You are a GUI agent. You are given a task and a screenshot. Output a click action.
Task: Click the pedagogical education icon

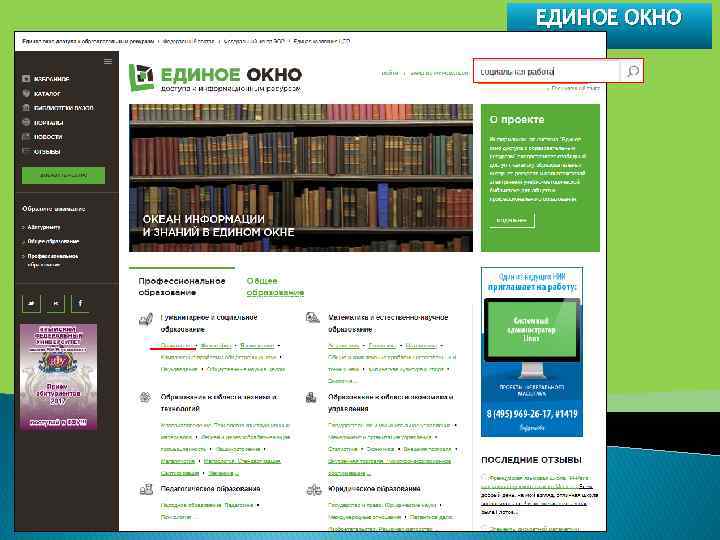(x=146, y=489)
